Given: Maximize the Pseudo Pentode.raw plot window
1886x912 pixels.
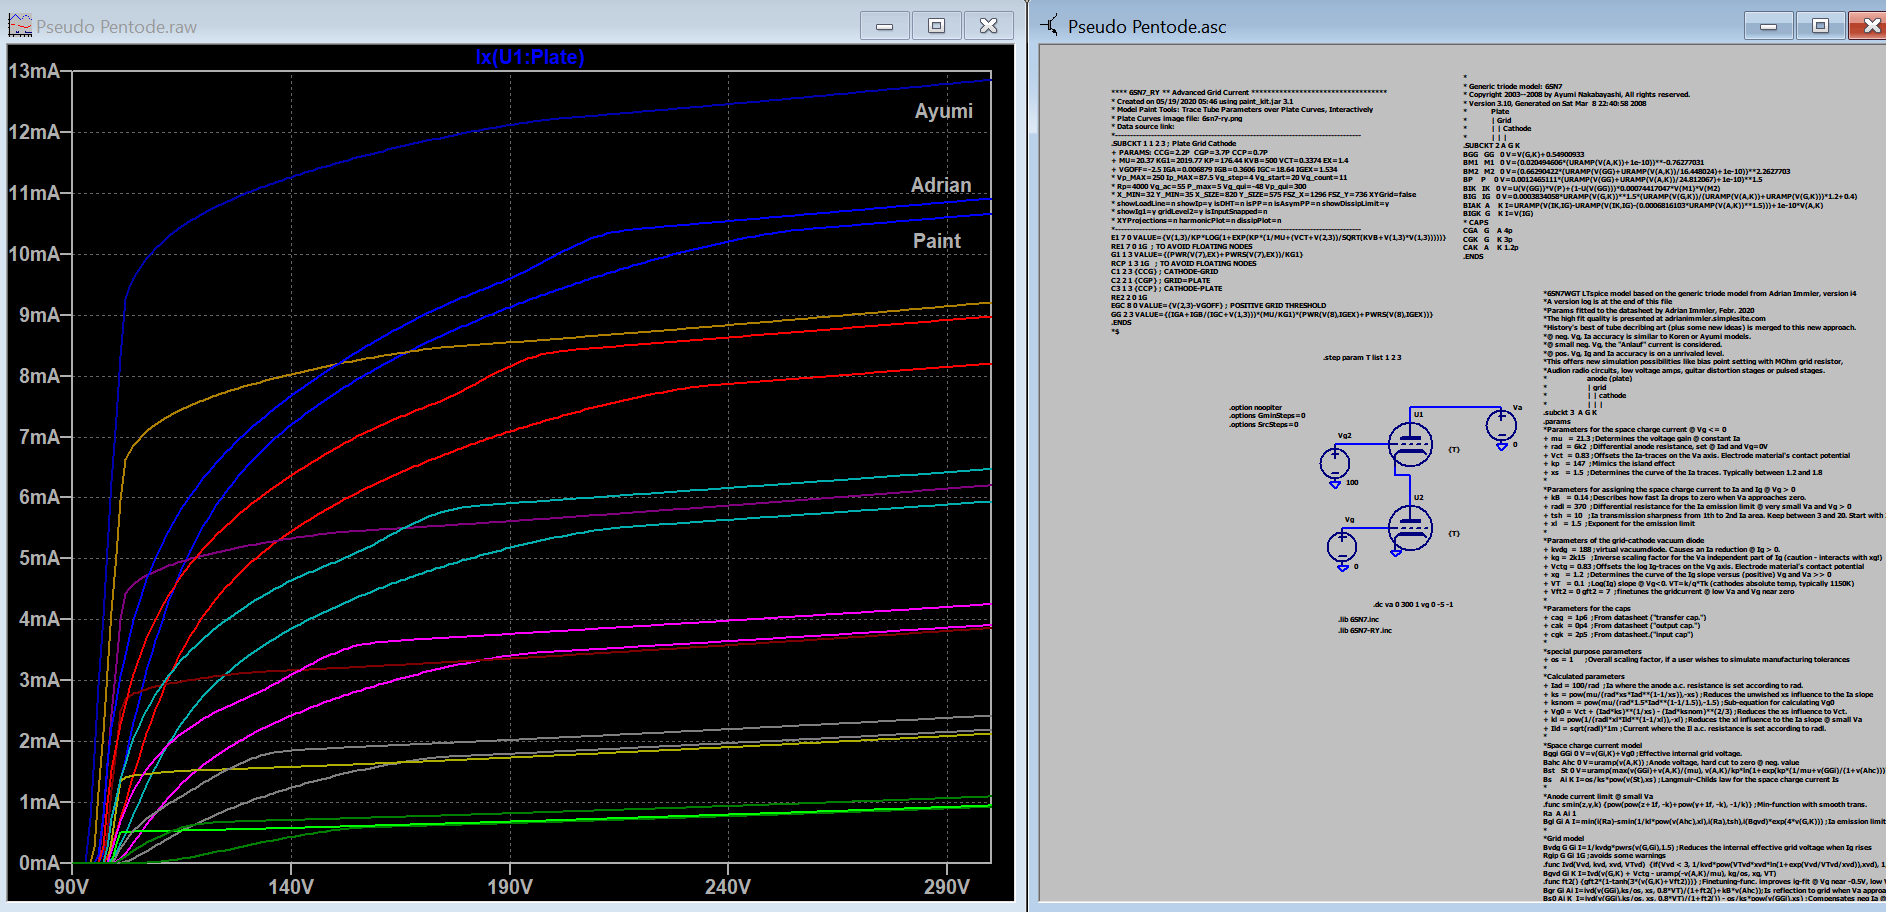Looking at the screenshot, I should (x=937, y=26).
